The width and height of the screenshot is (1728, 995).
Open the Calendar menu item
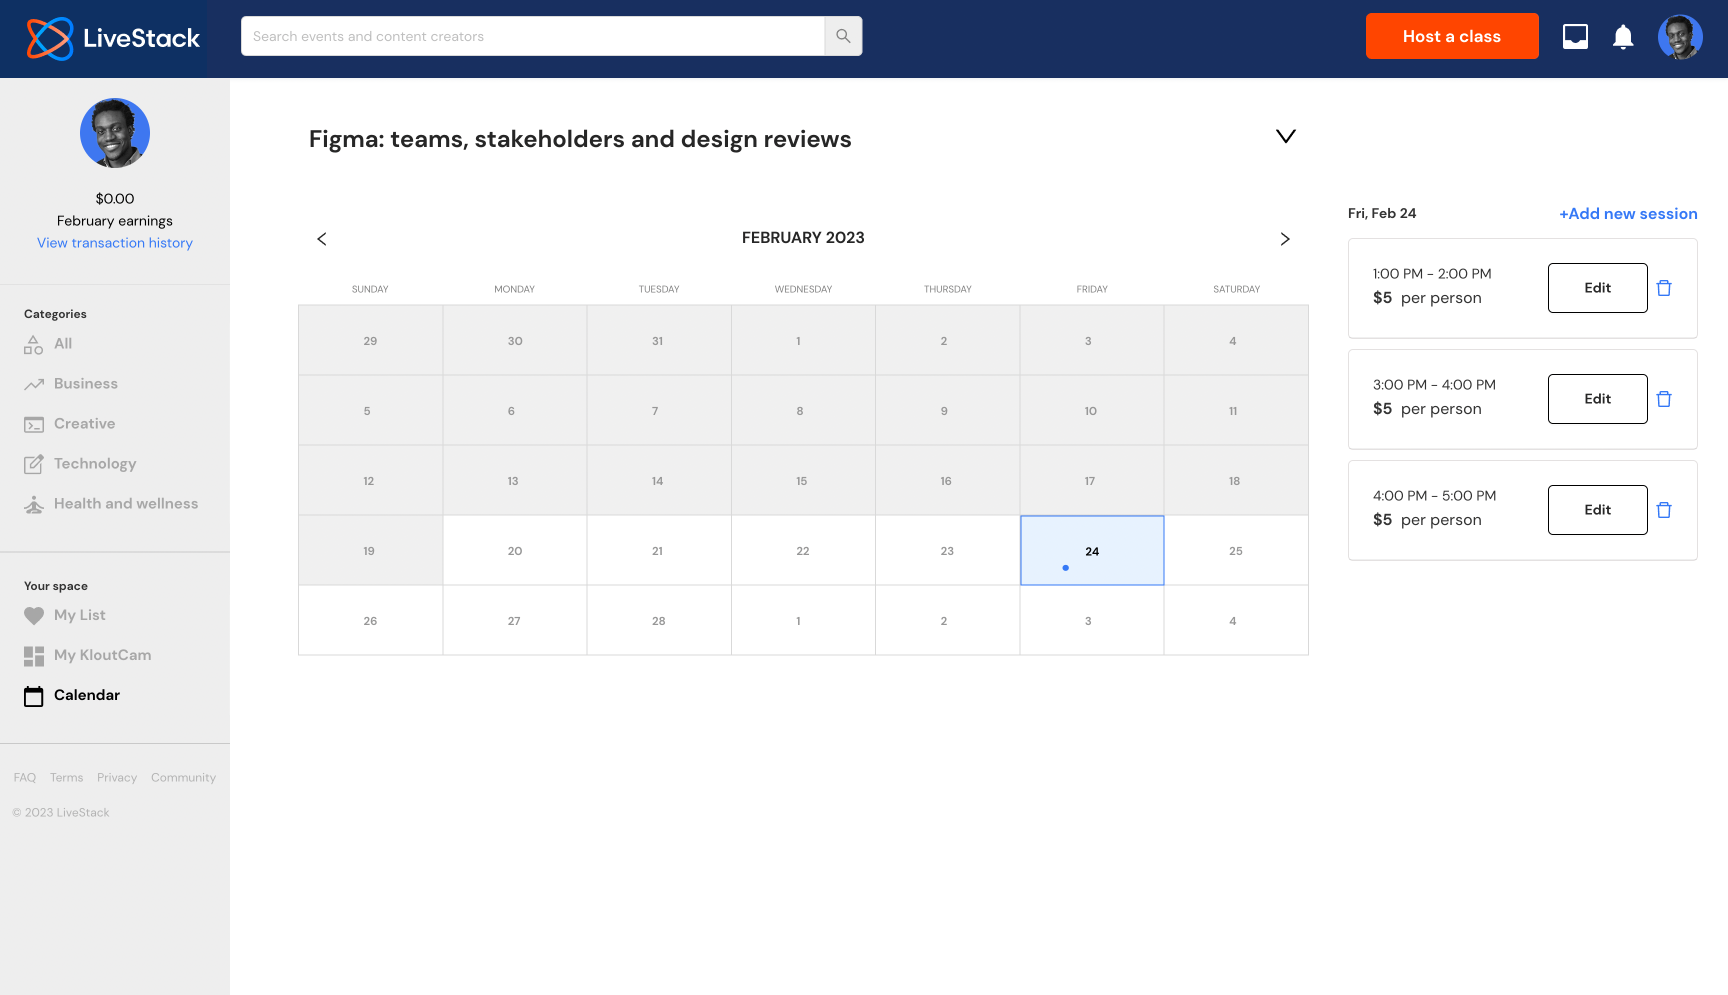87,696
